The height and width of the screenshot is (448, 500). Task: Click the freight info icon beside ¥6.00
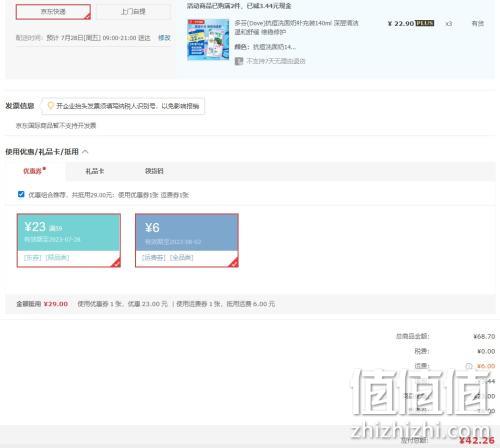click(x=469, y=366)
